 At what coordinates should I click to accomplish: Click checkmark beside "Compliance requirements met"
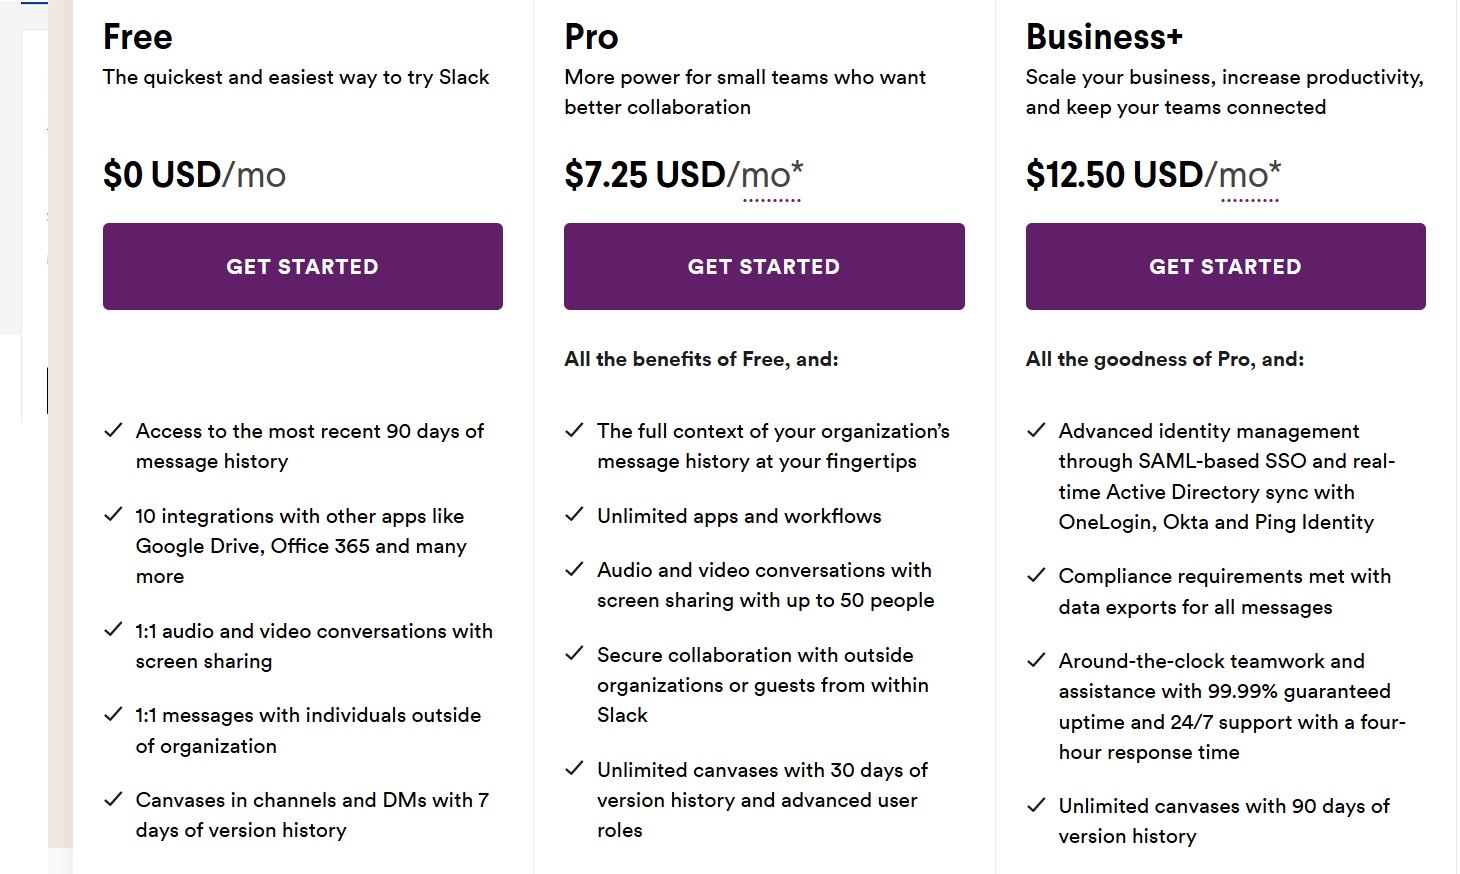tap(1035, 575)
